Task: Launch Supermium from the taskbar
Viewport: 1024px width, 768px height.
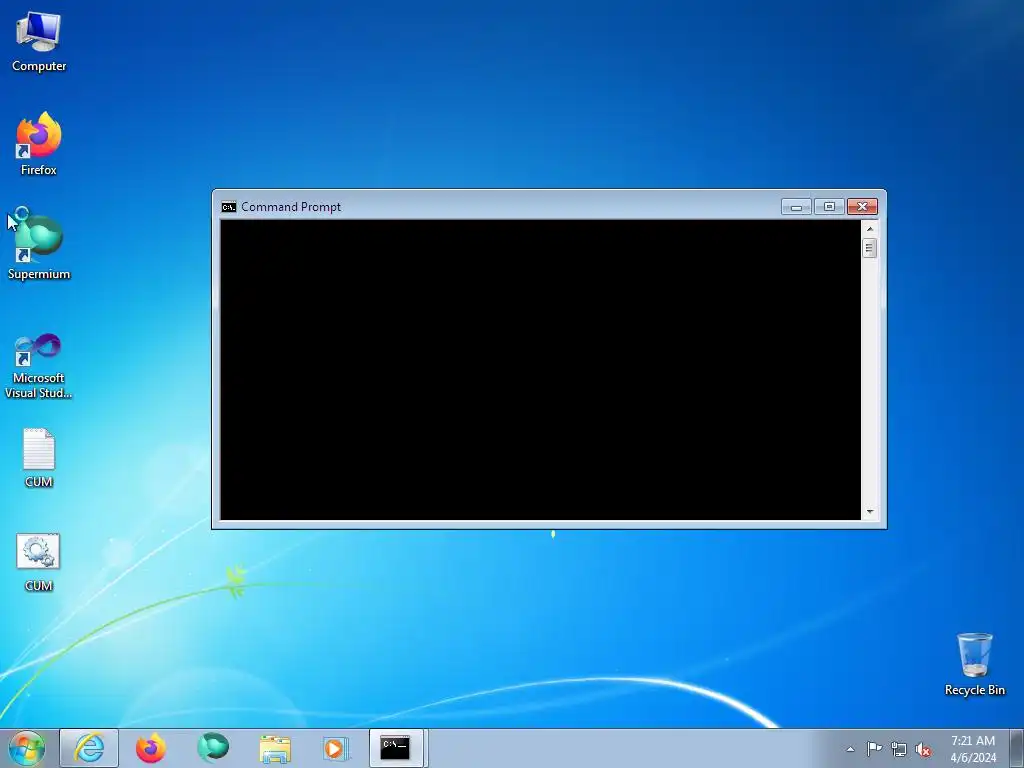Action: (213, 748)
